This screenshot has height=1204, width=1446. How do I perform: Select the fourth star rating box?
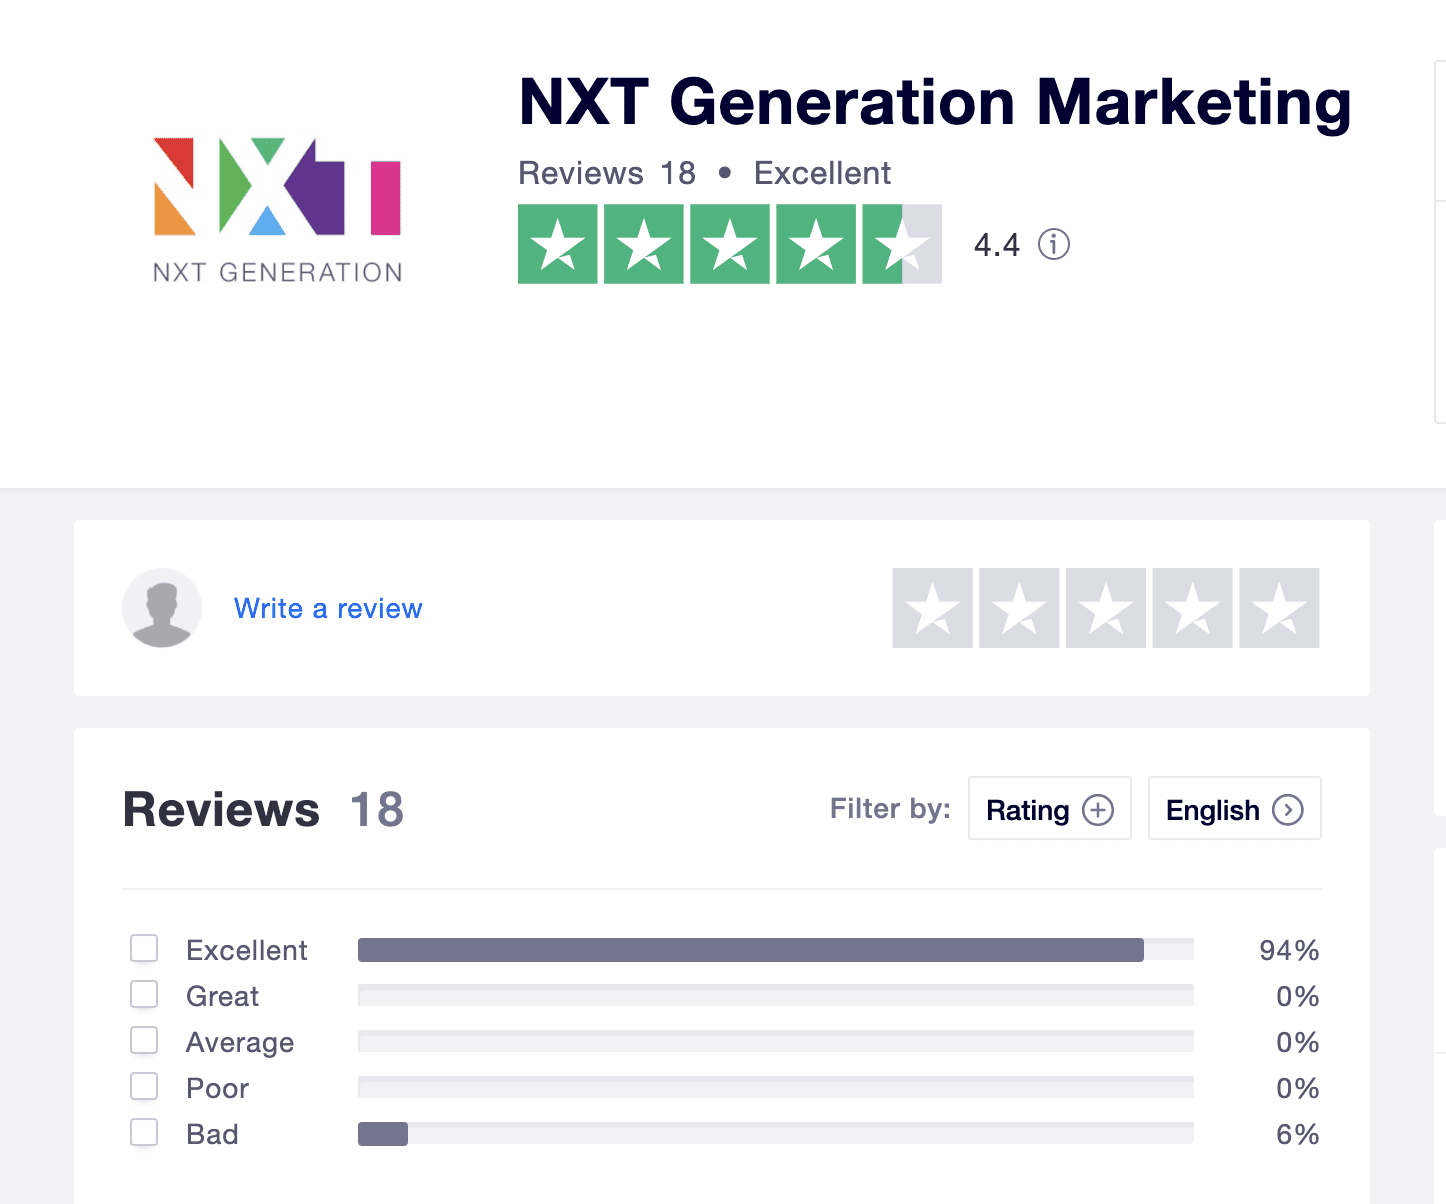point(1192,608)
